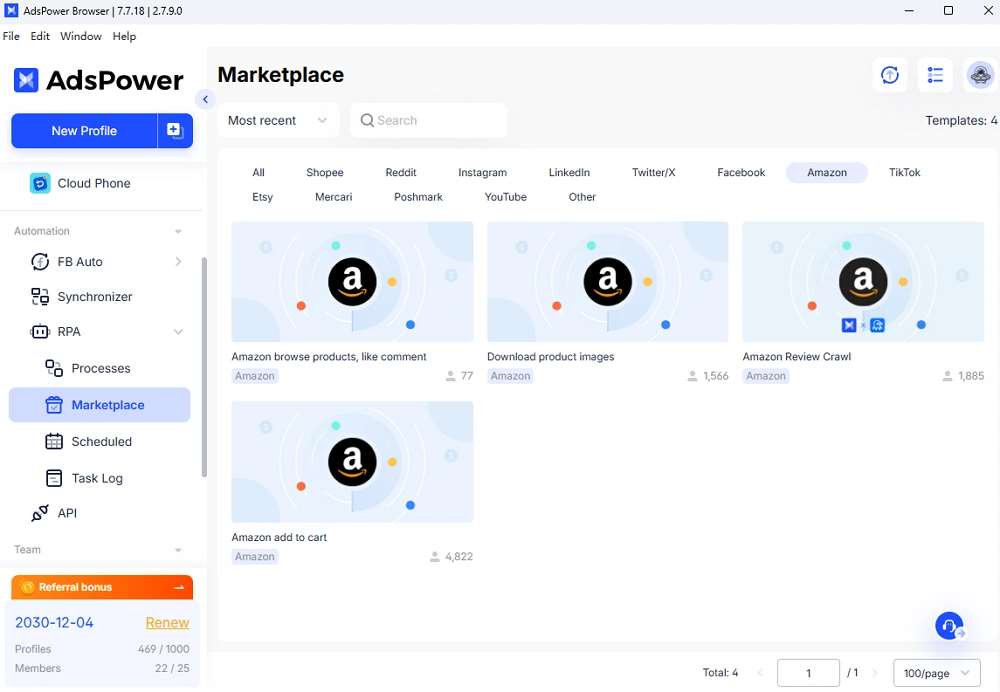Click the New Profile button
Viewport: 1000px width, 692px height.
click(x=84, y=131)
